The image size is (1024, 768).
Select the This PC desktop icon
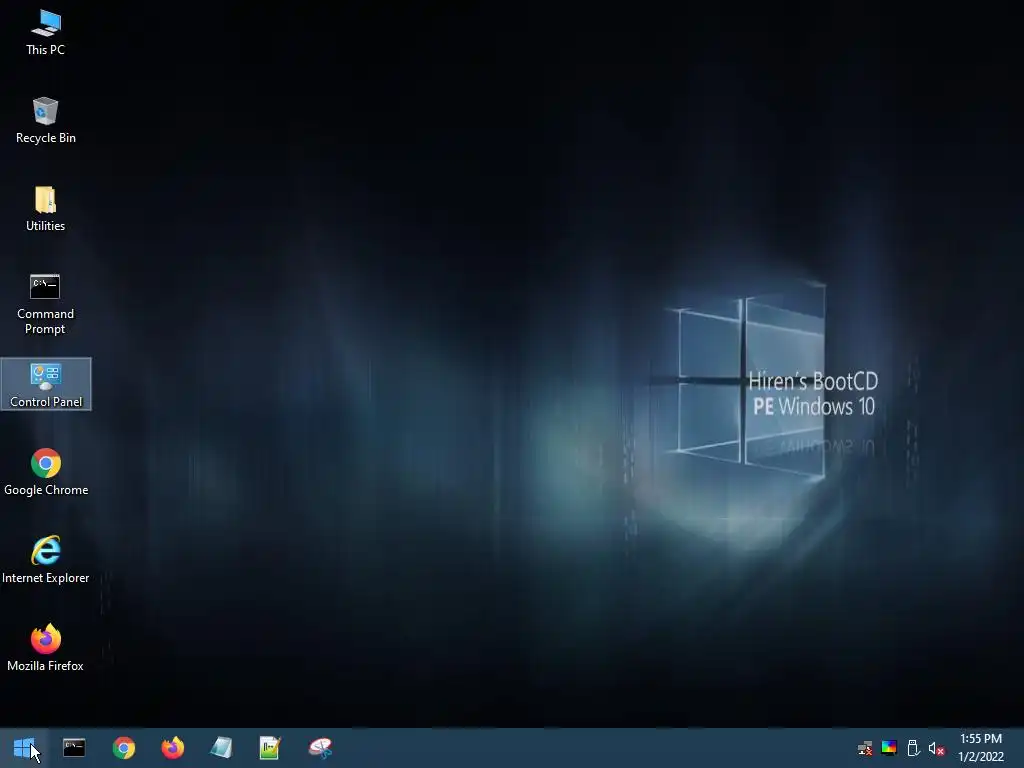[x=45, y=33]
